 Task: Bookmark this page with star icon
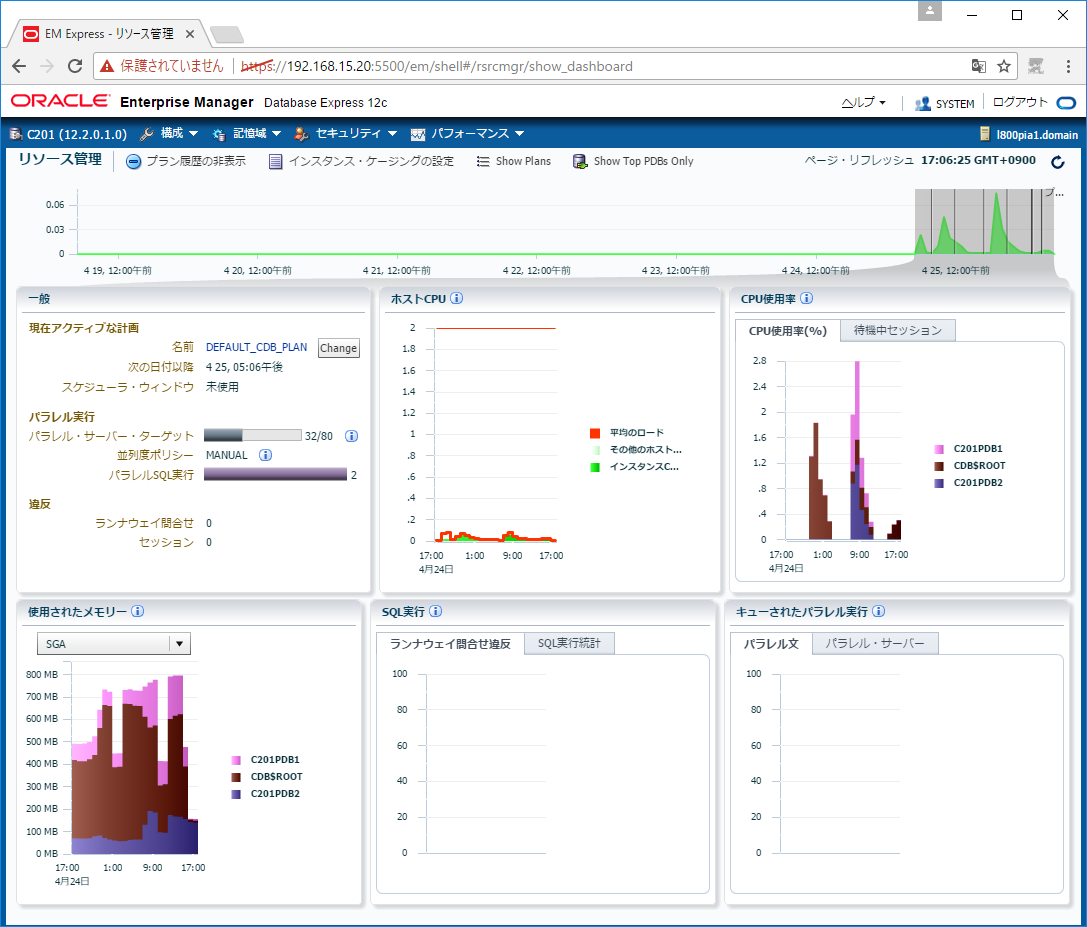coord(1004,66)
